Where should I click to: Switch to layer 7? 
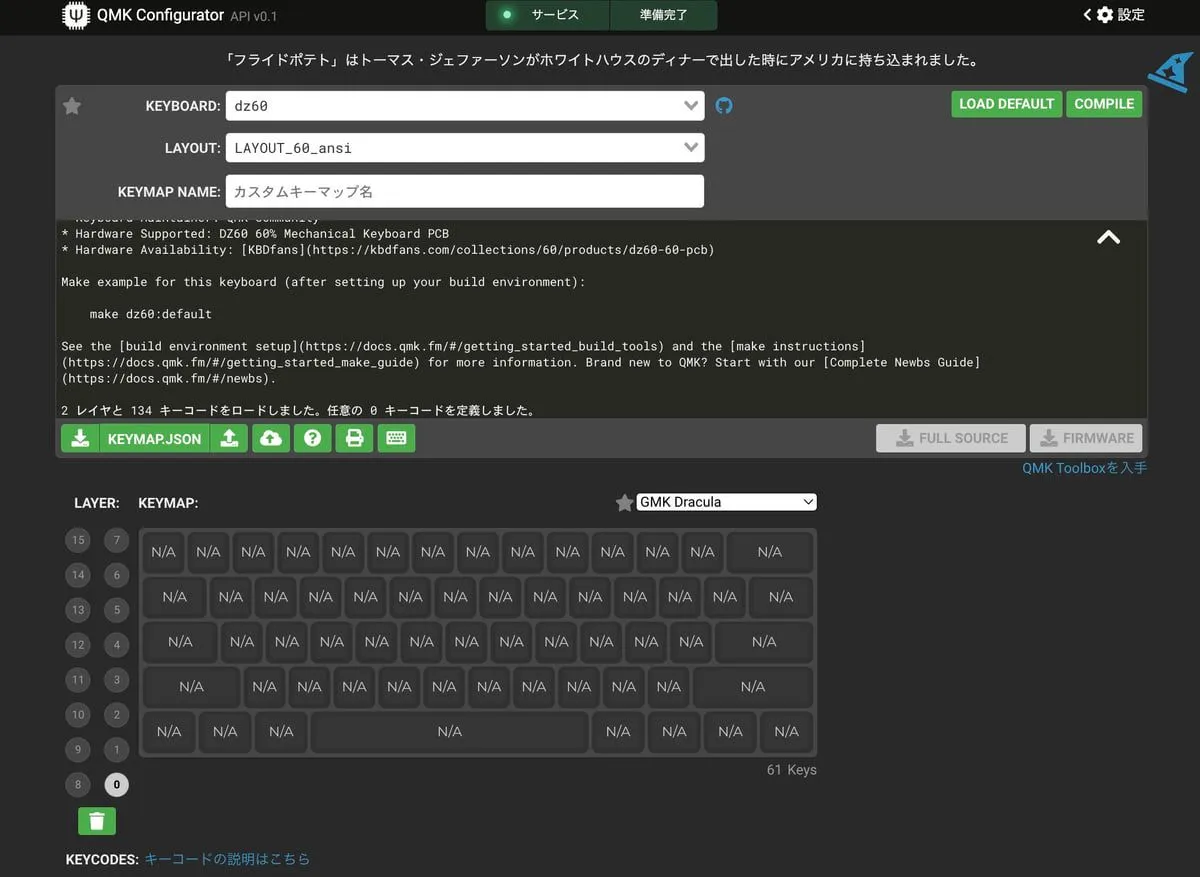click(x=117, y=541)
